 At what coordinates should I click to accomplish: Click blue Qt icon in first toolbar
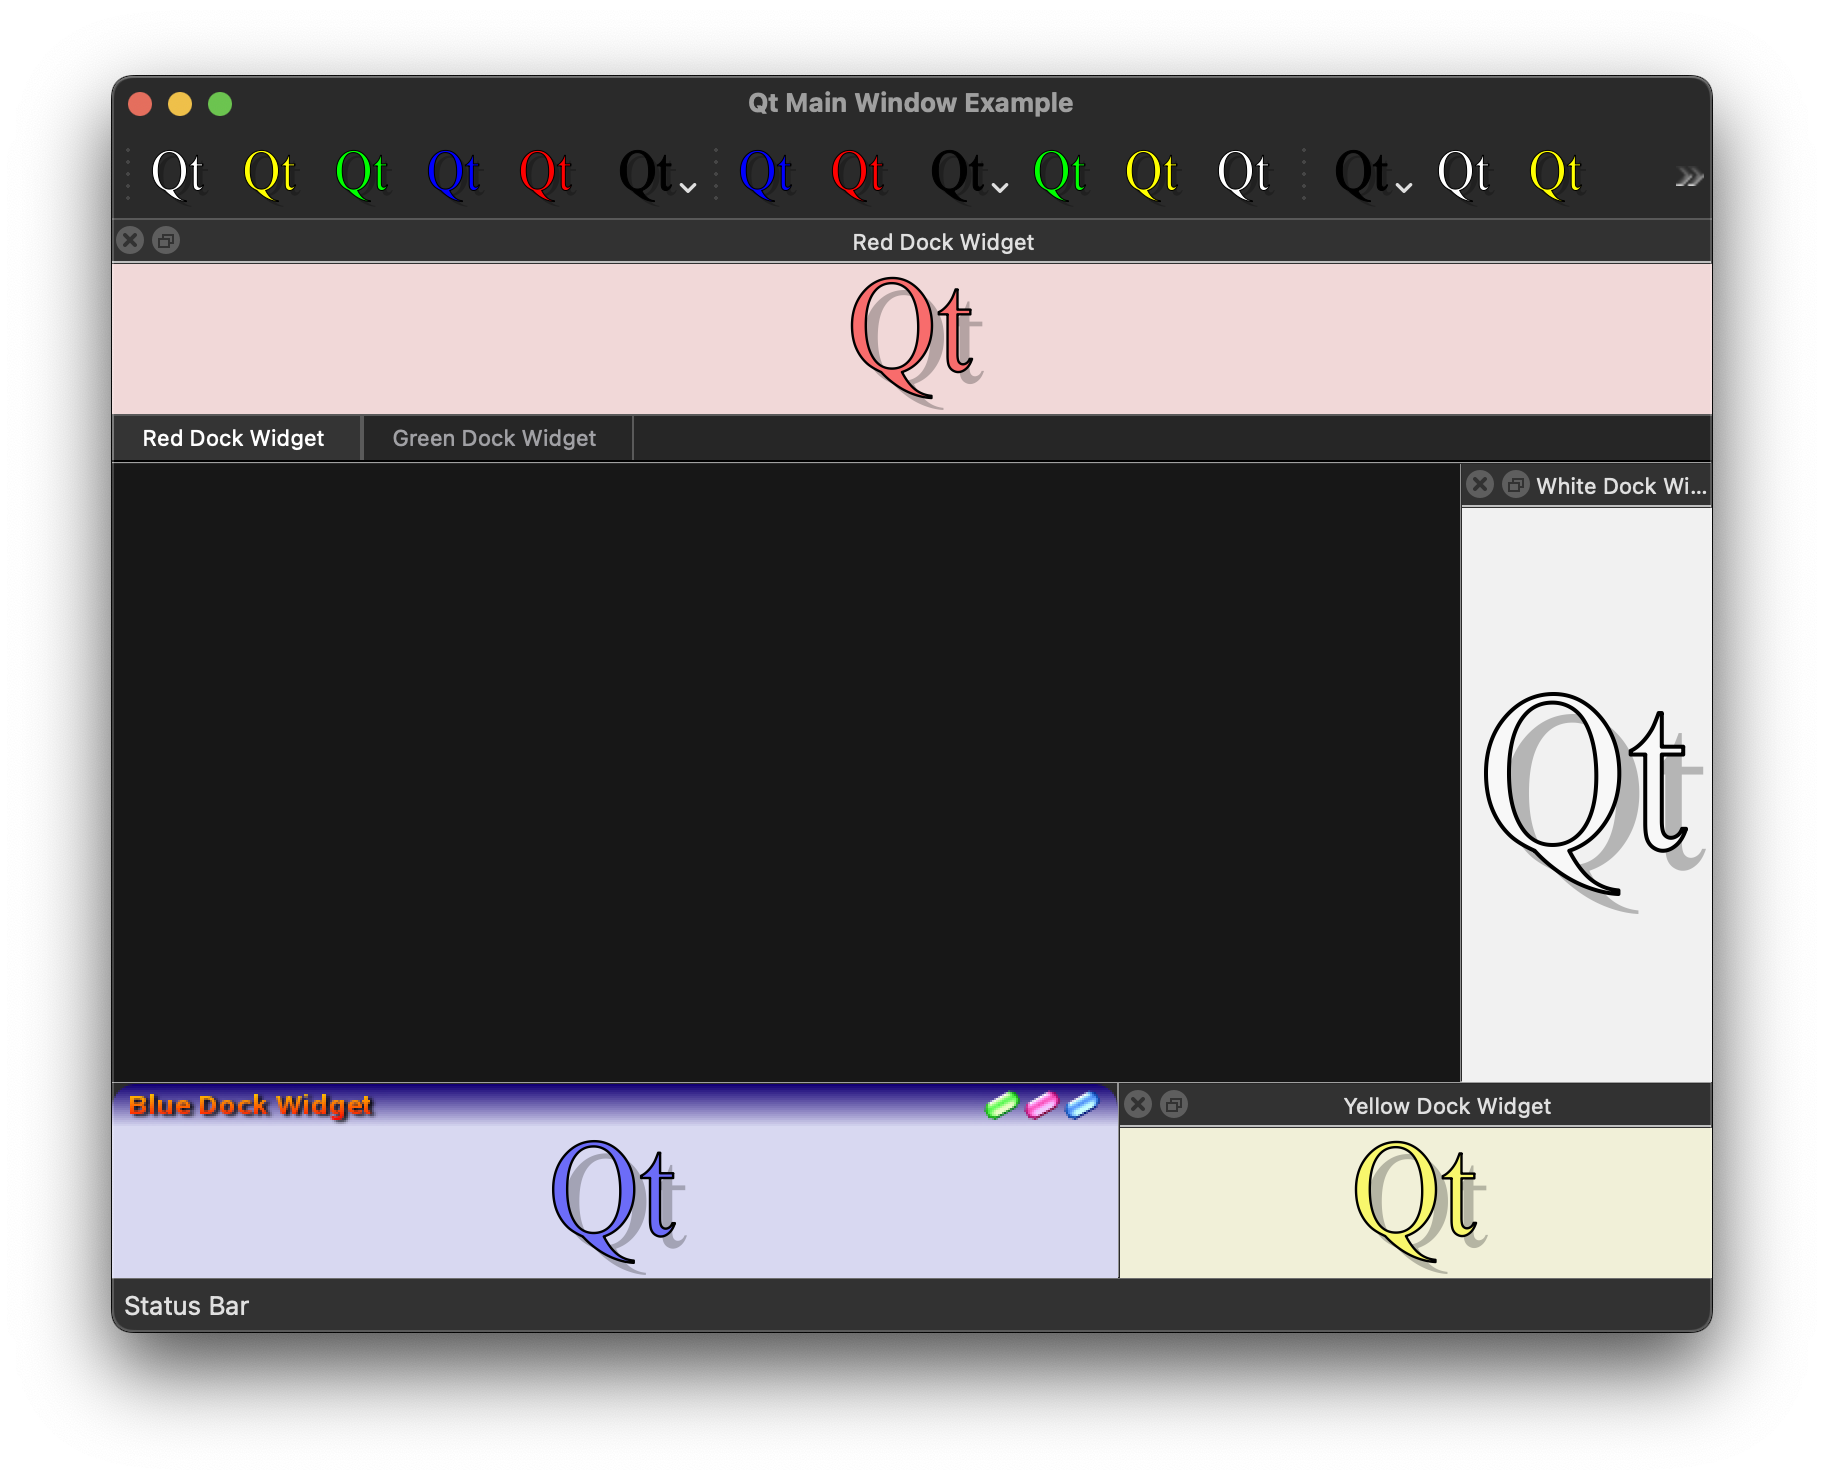click(454, 174)
